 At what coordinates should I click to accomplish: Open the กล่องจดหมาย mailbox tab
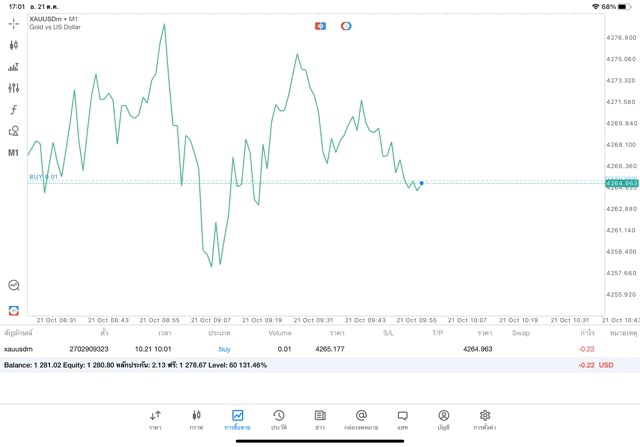(x=361, y=419)
